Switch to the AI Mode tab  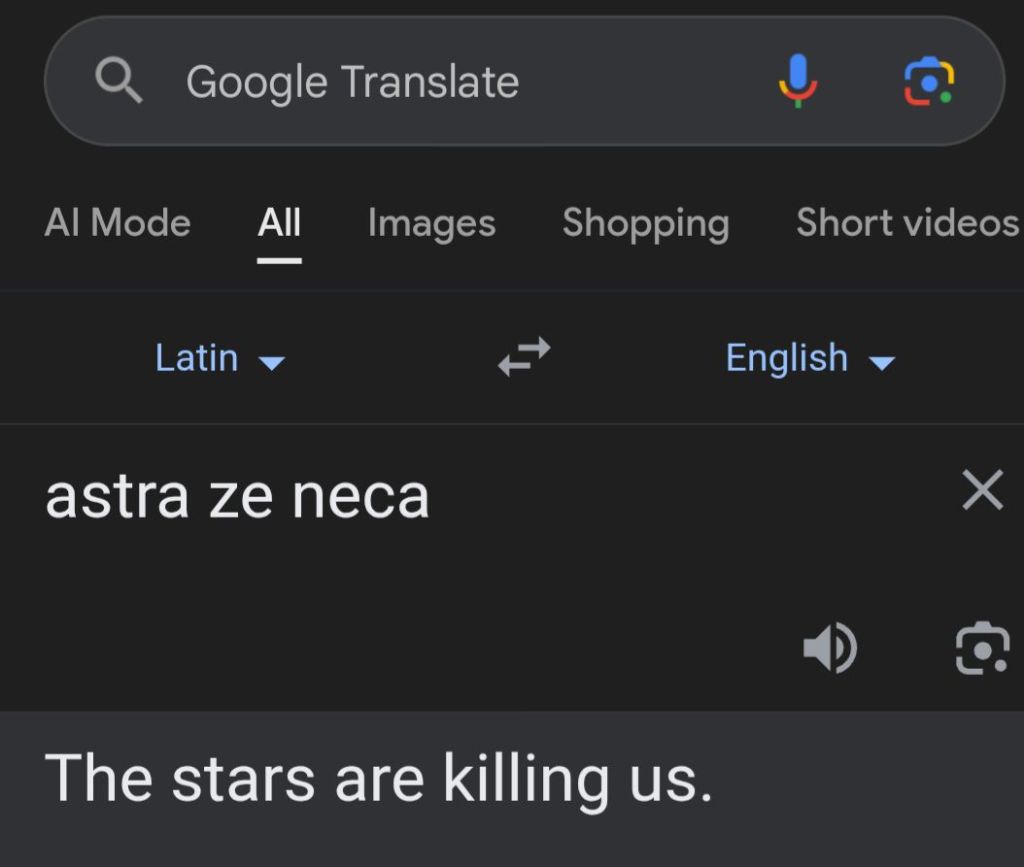(x=117, y=223)
